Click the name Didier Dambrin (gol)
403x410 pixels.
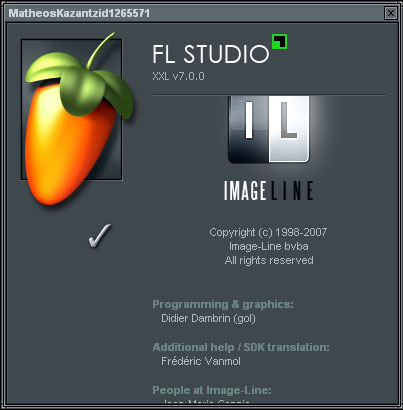(x=208, y=318)
